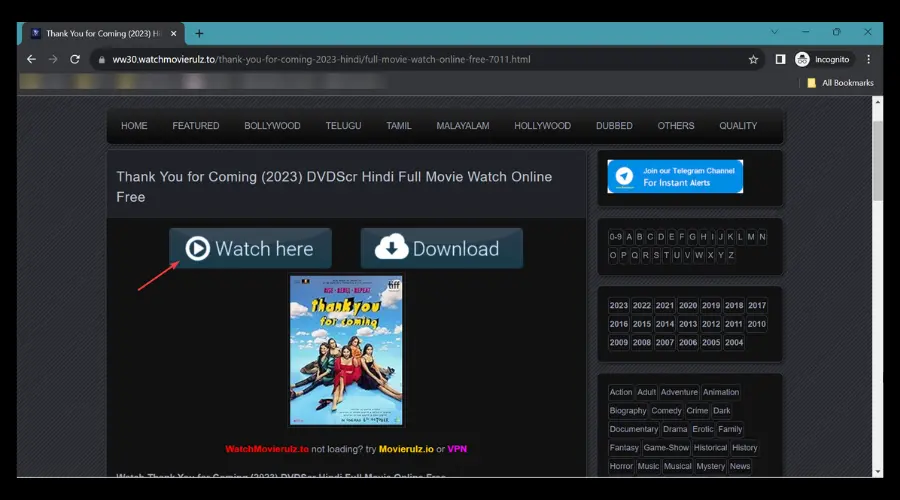Open the side panel icon

780,59
